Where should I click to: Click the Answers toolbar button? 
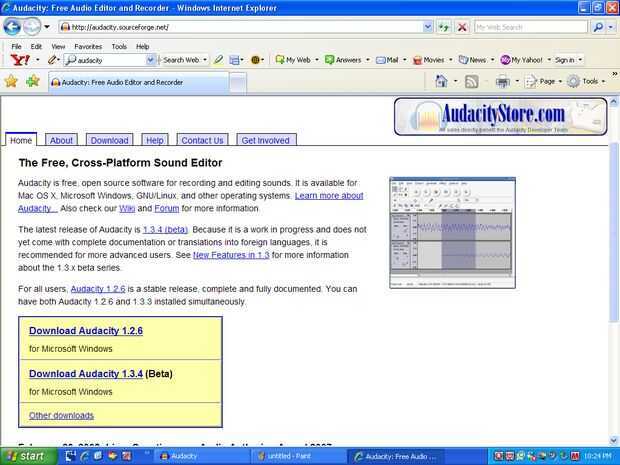pyautogui.click(x=343, y=60)
